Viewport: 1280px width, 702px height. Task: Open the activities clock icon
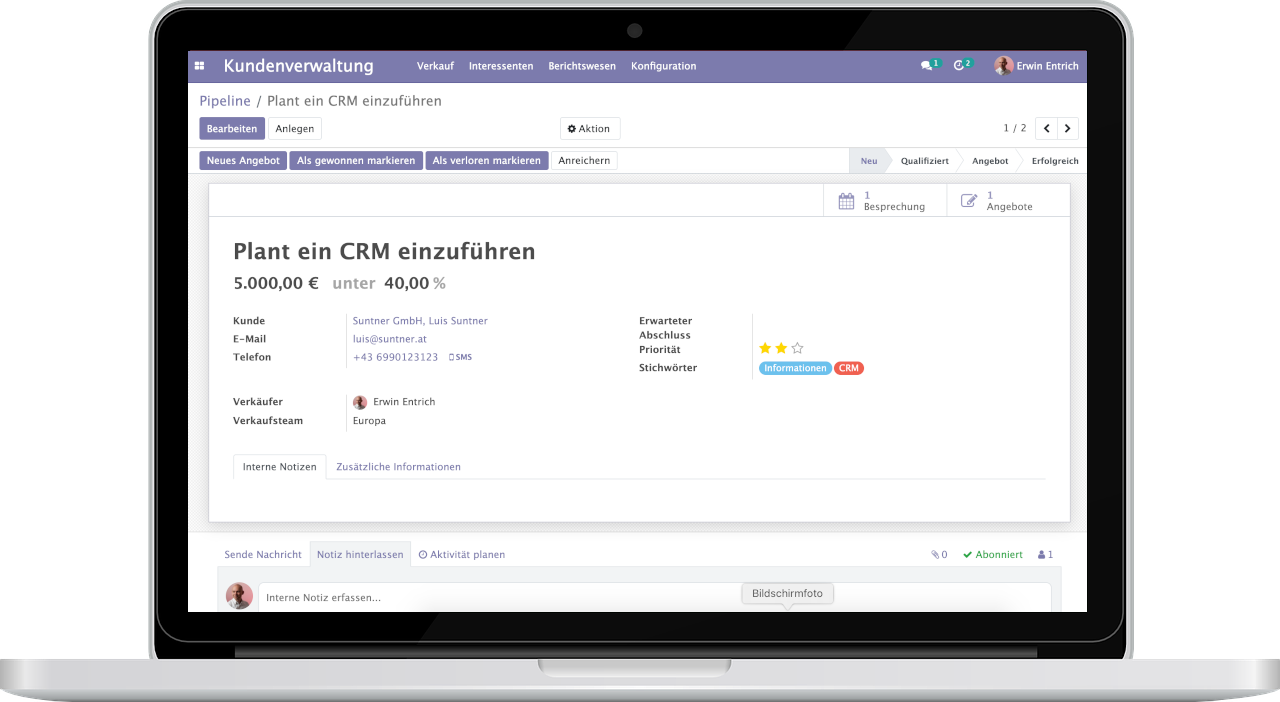click(959, 66)
